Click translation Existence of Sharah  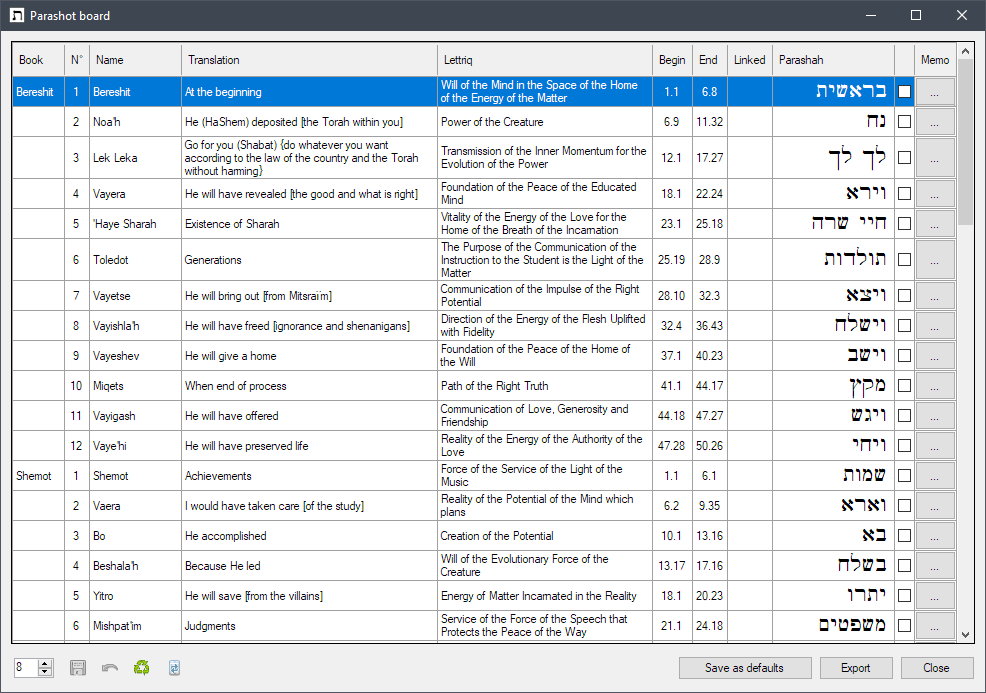point(309,224)
